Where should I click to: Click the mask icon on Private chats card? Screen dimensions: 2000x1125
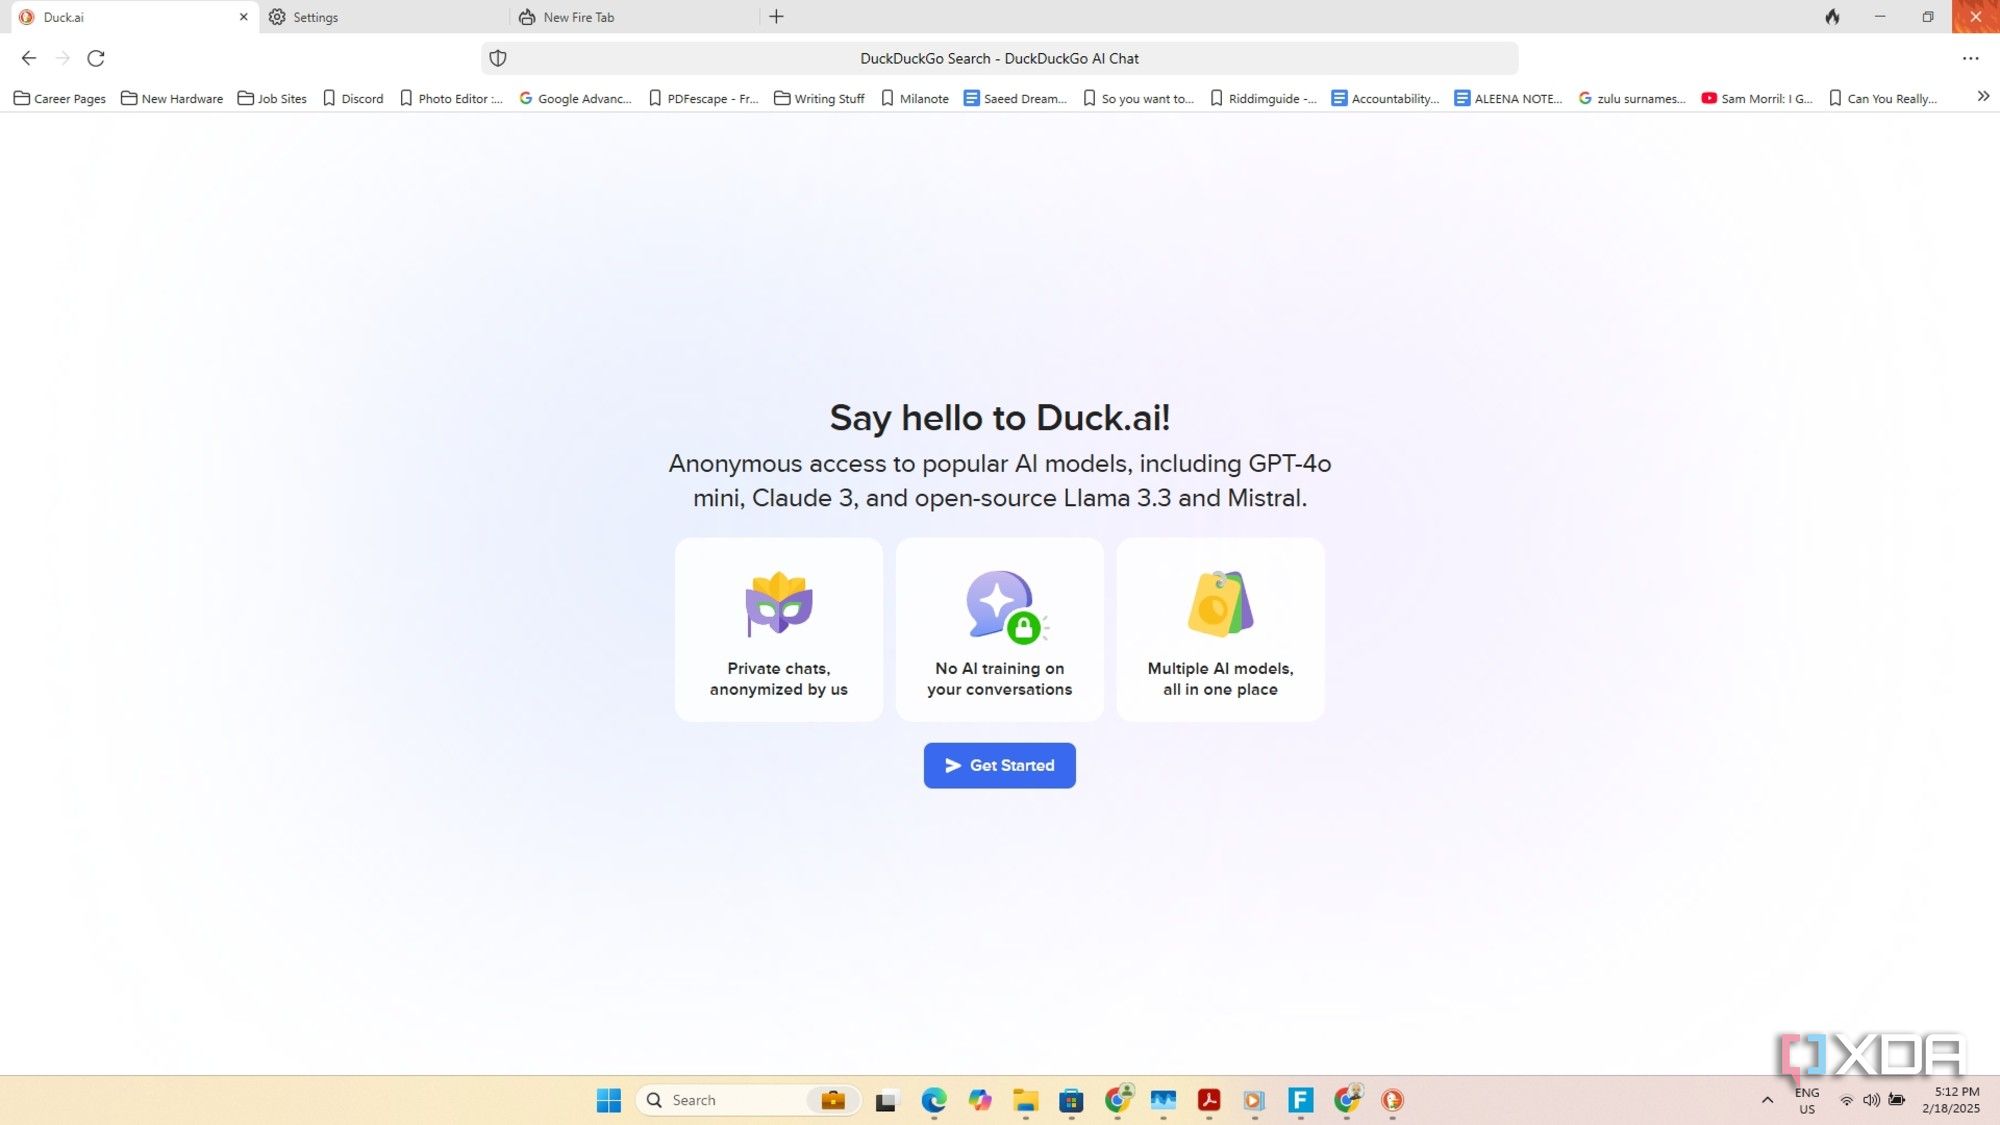778,603
